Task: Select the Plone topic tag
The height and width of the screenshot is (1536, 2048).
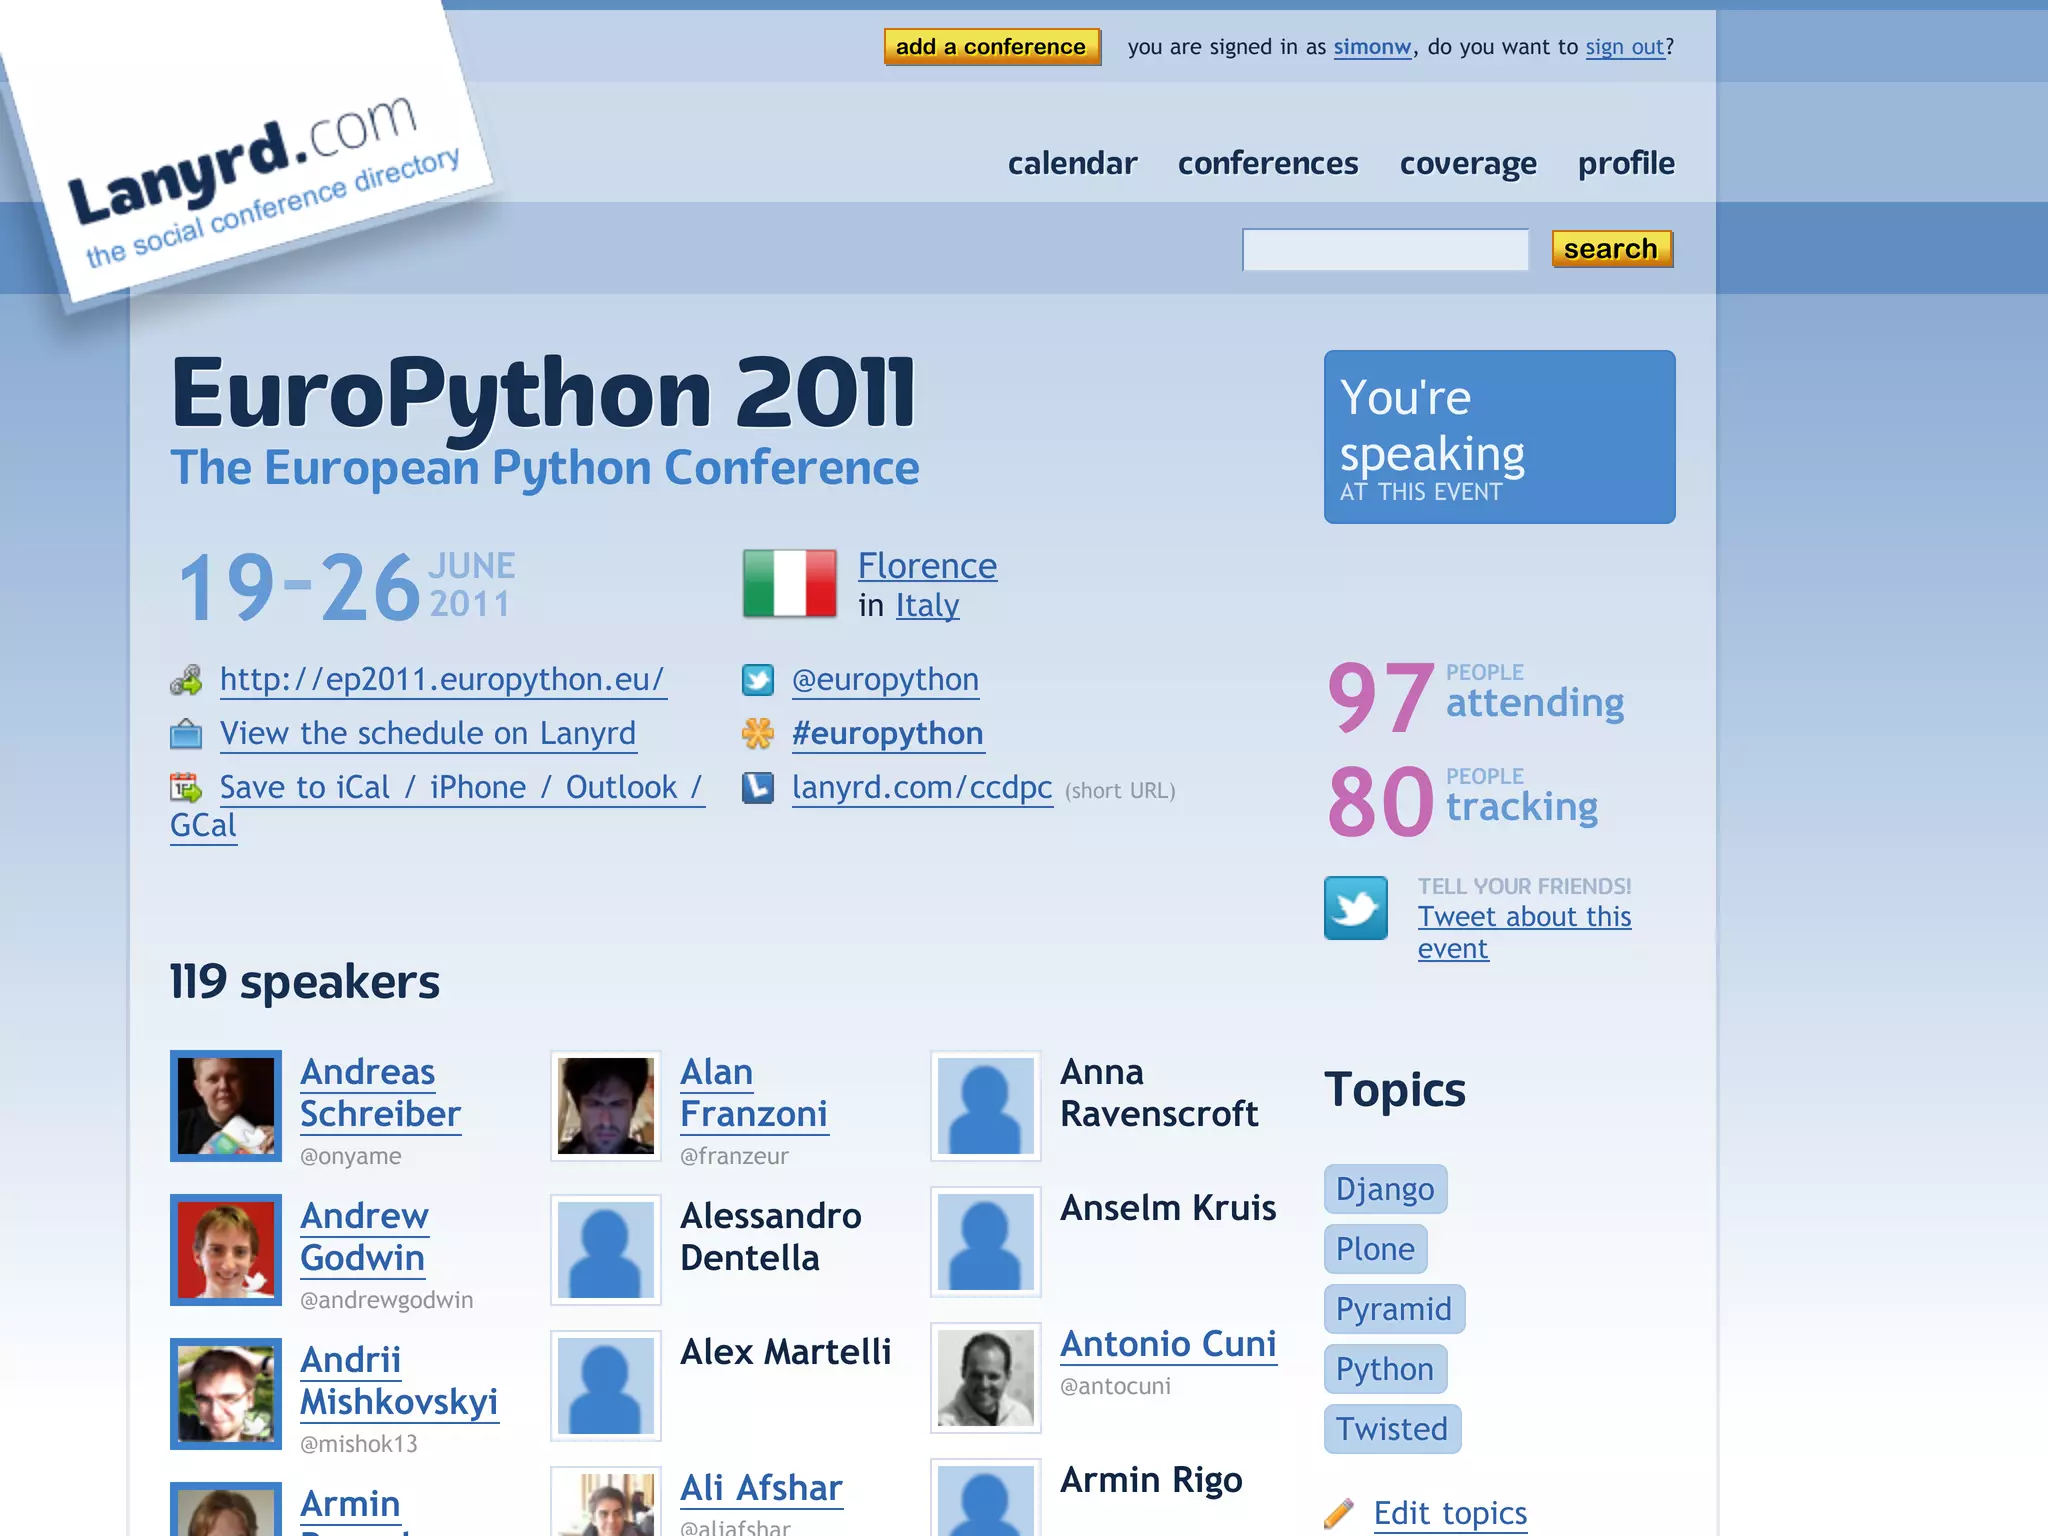Action: (x=1375, y=1249)
